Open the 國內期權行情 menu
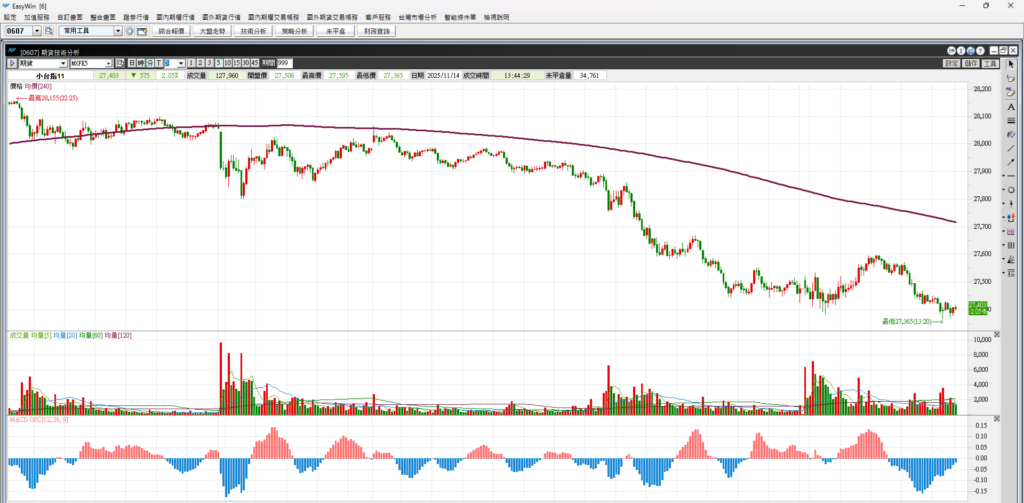1024x503 pixels. point(173,18)
